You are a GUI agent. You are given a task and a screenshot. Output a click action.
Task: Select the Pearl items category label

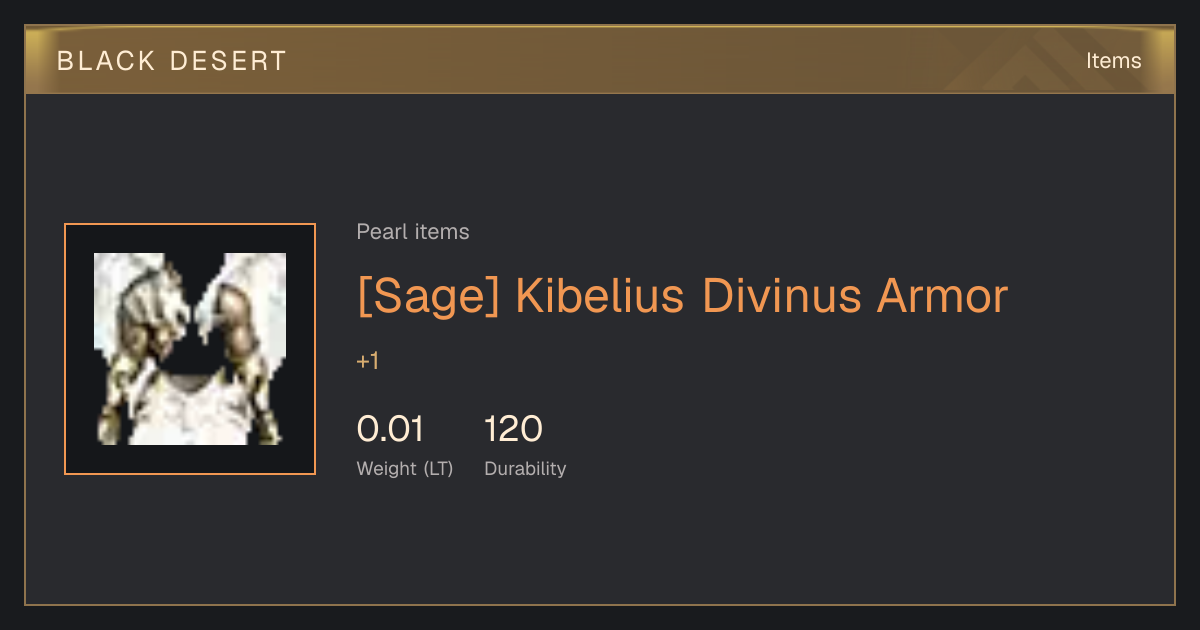tap(413, 232)
